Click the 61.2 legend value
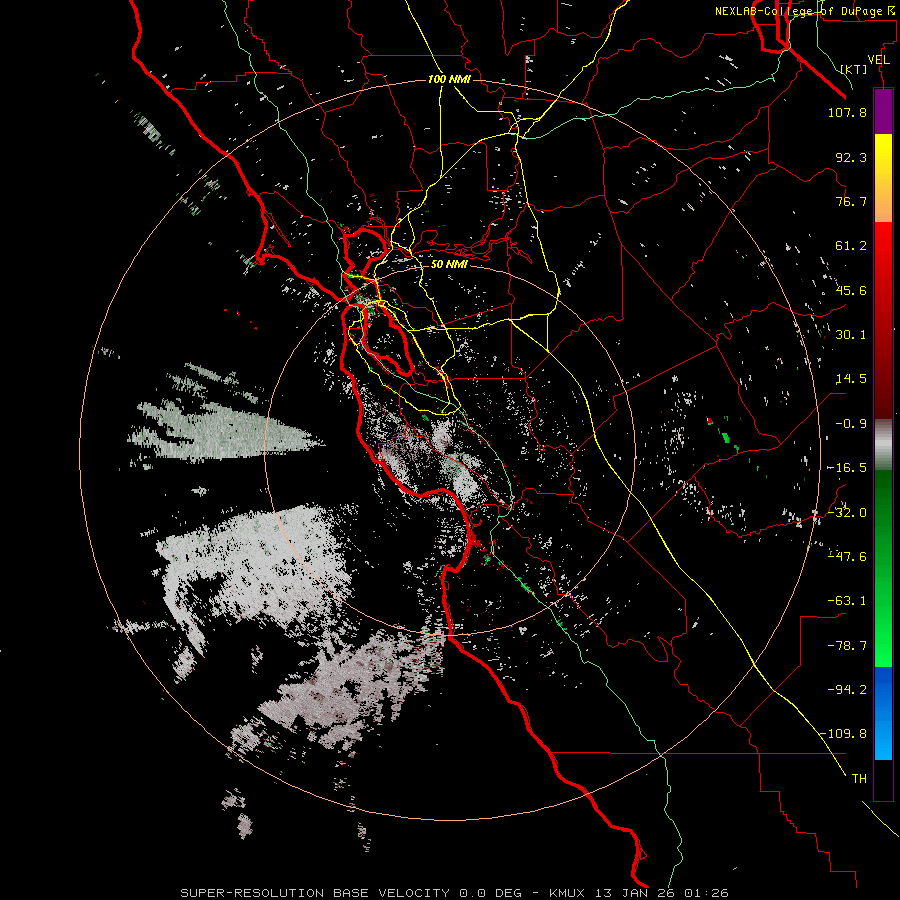 (x=851, y=246)
